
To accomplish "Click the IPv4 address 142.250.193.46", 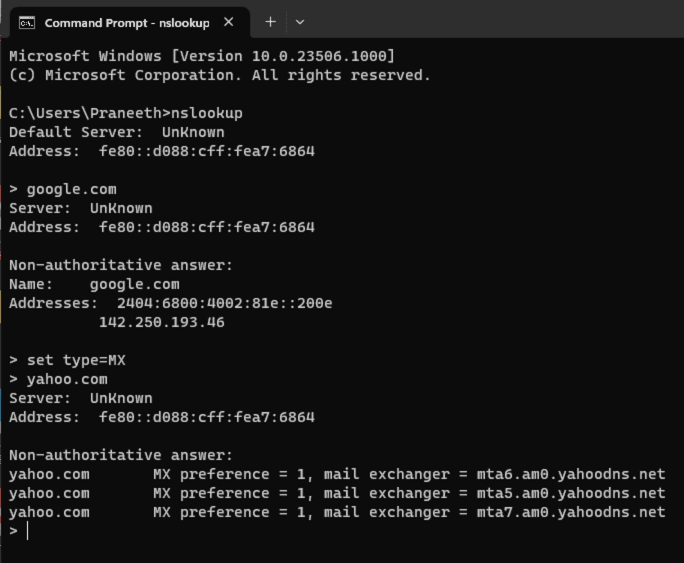I will point(162,322).
